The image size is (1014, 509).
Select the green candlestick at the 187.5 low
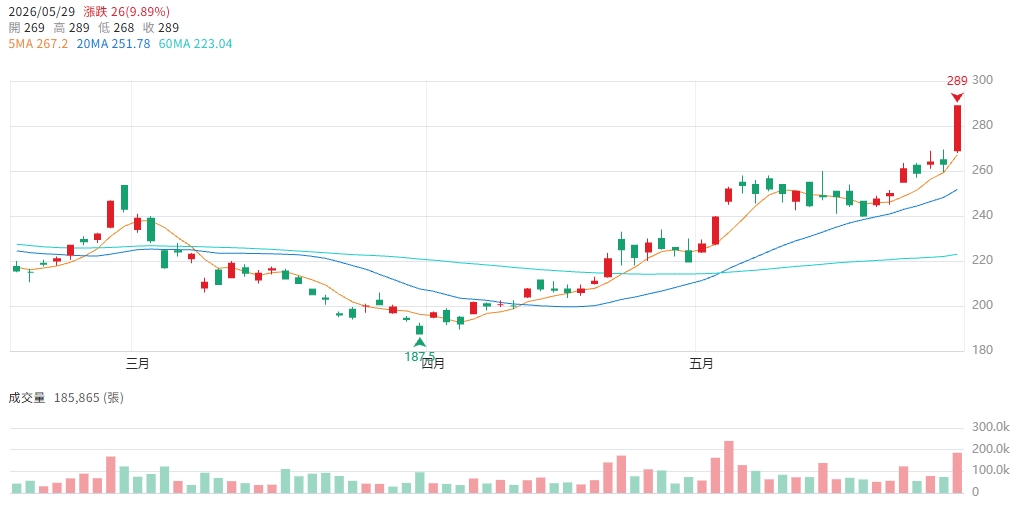click(x=419, y=329)
